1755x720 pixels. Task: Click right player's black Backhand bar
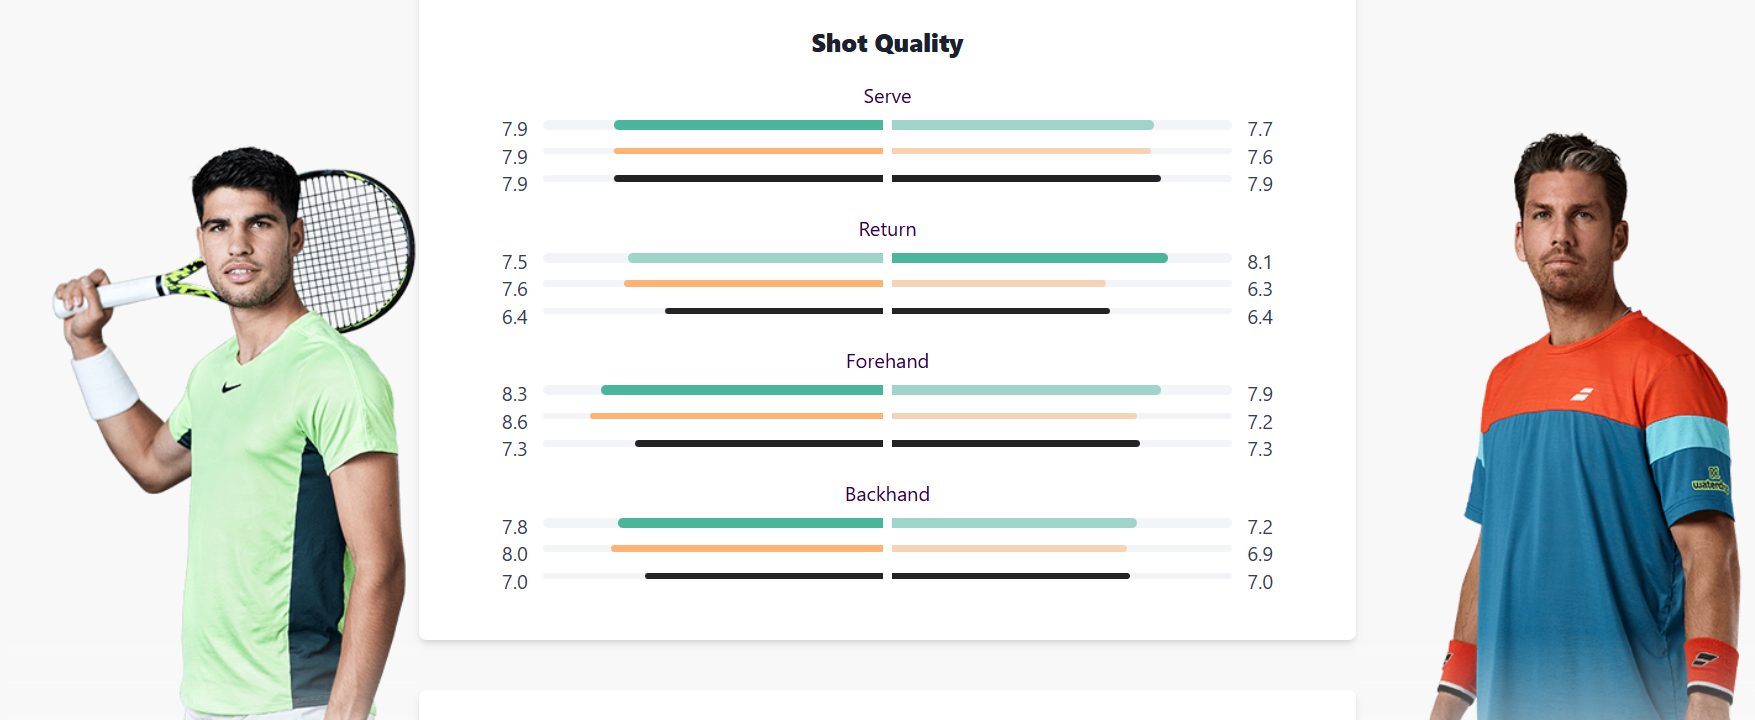tap(1011, 576)
